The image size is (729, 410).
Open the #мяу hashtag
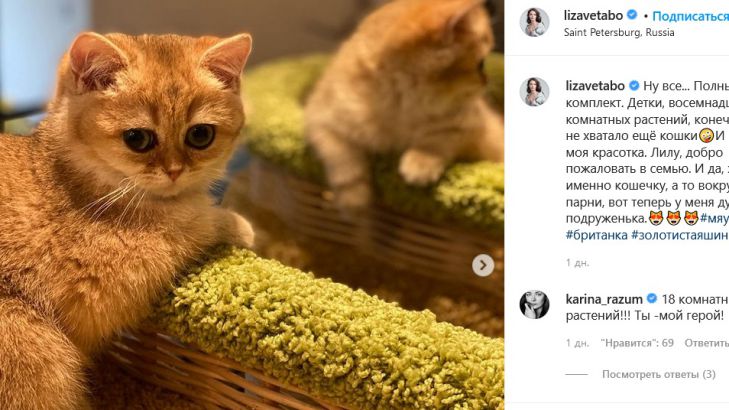713,218
